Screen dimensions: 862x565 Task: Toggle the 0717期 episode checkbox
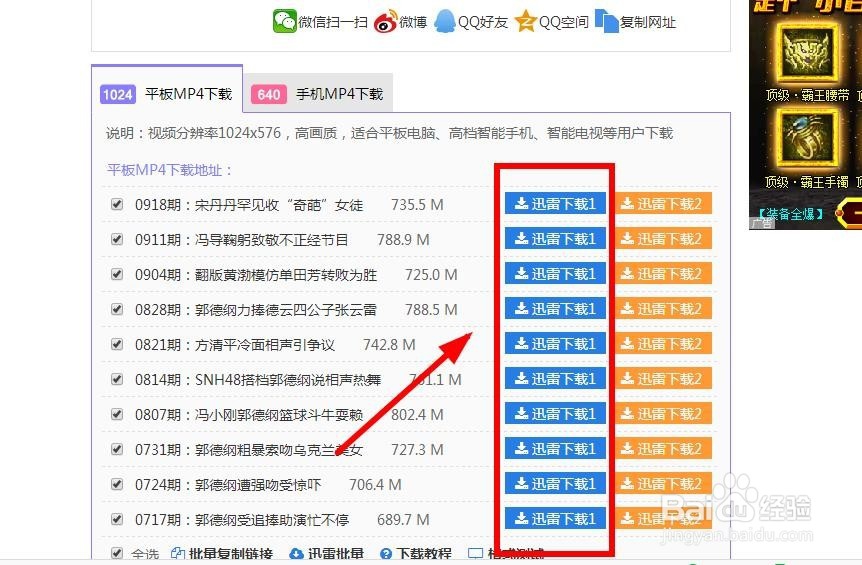pos(117,519)
